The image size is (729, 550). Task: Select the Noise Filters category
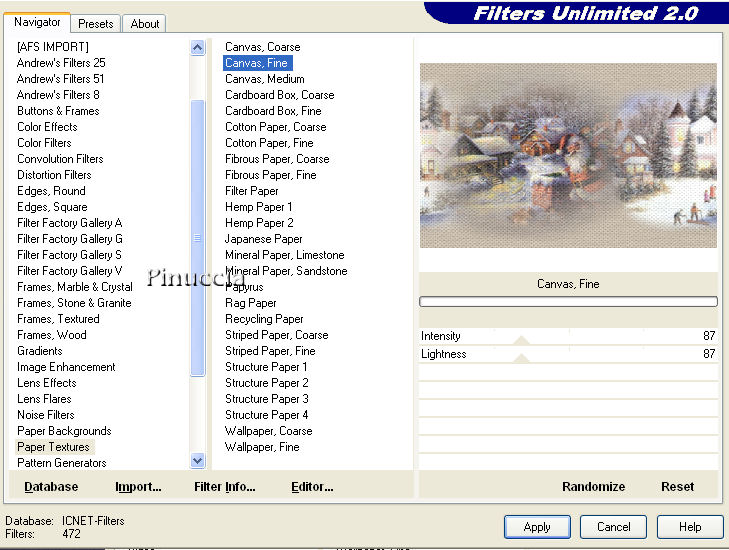46,415
